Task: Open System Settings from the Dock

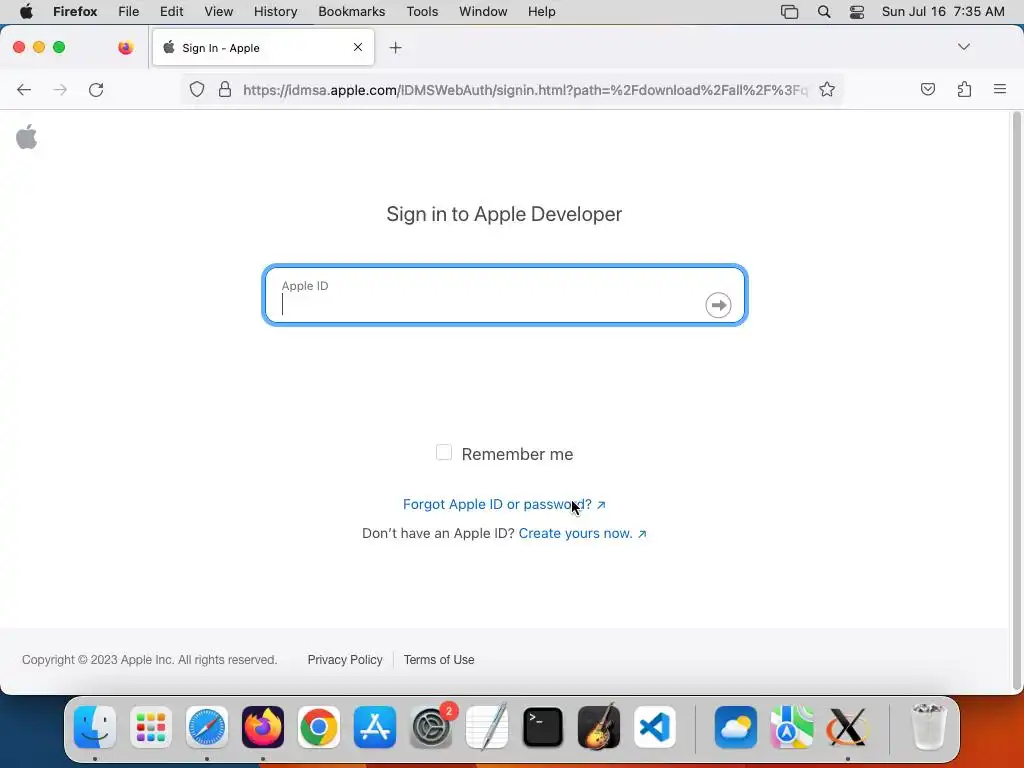Action: (431, 727)
